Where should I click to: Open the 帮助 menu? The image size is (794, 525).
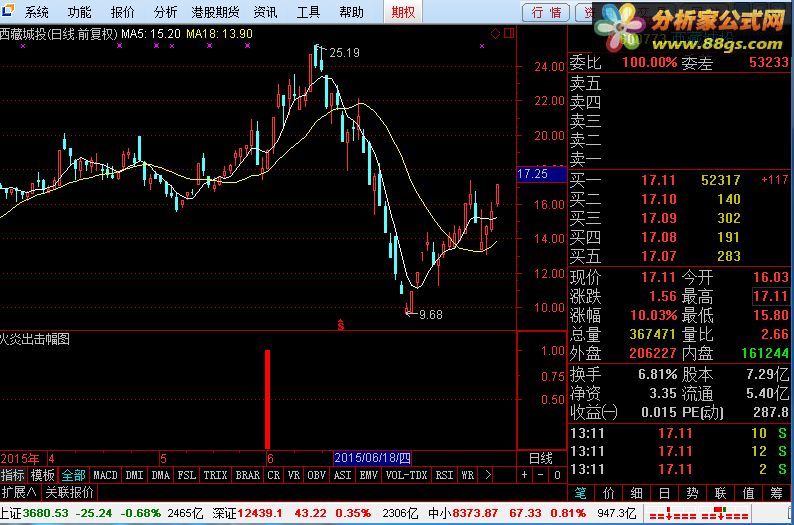point(351,11)
